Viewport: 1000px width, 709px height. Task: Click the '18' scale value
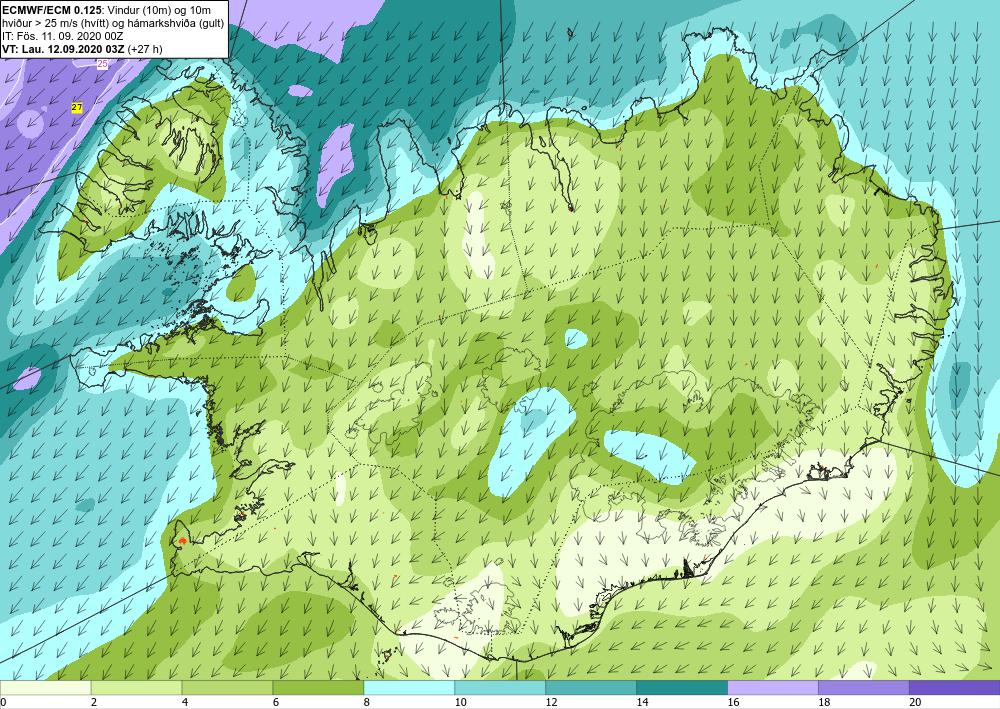[x=824, y=702]
